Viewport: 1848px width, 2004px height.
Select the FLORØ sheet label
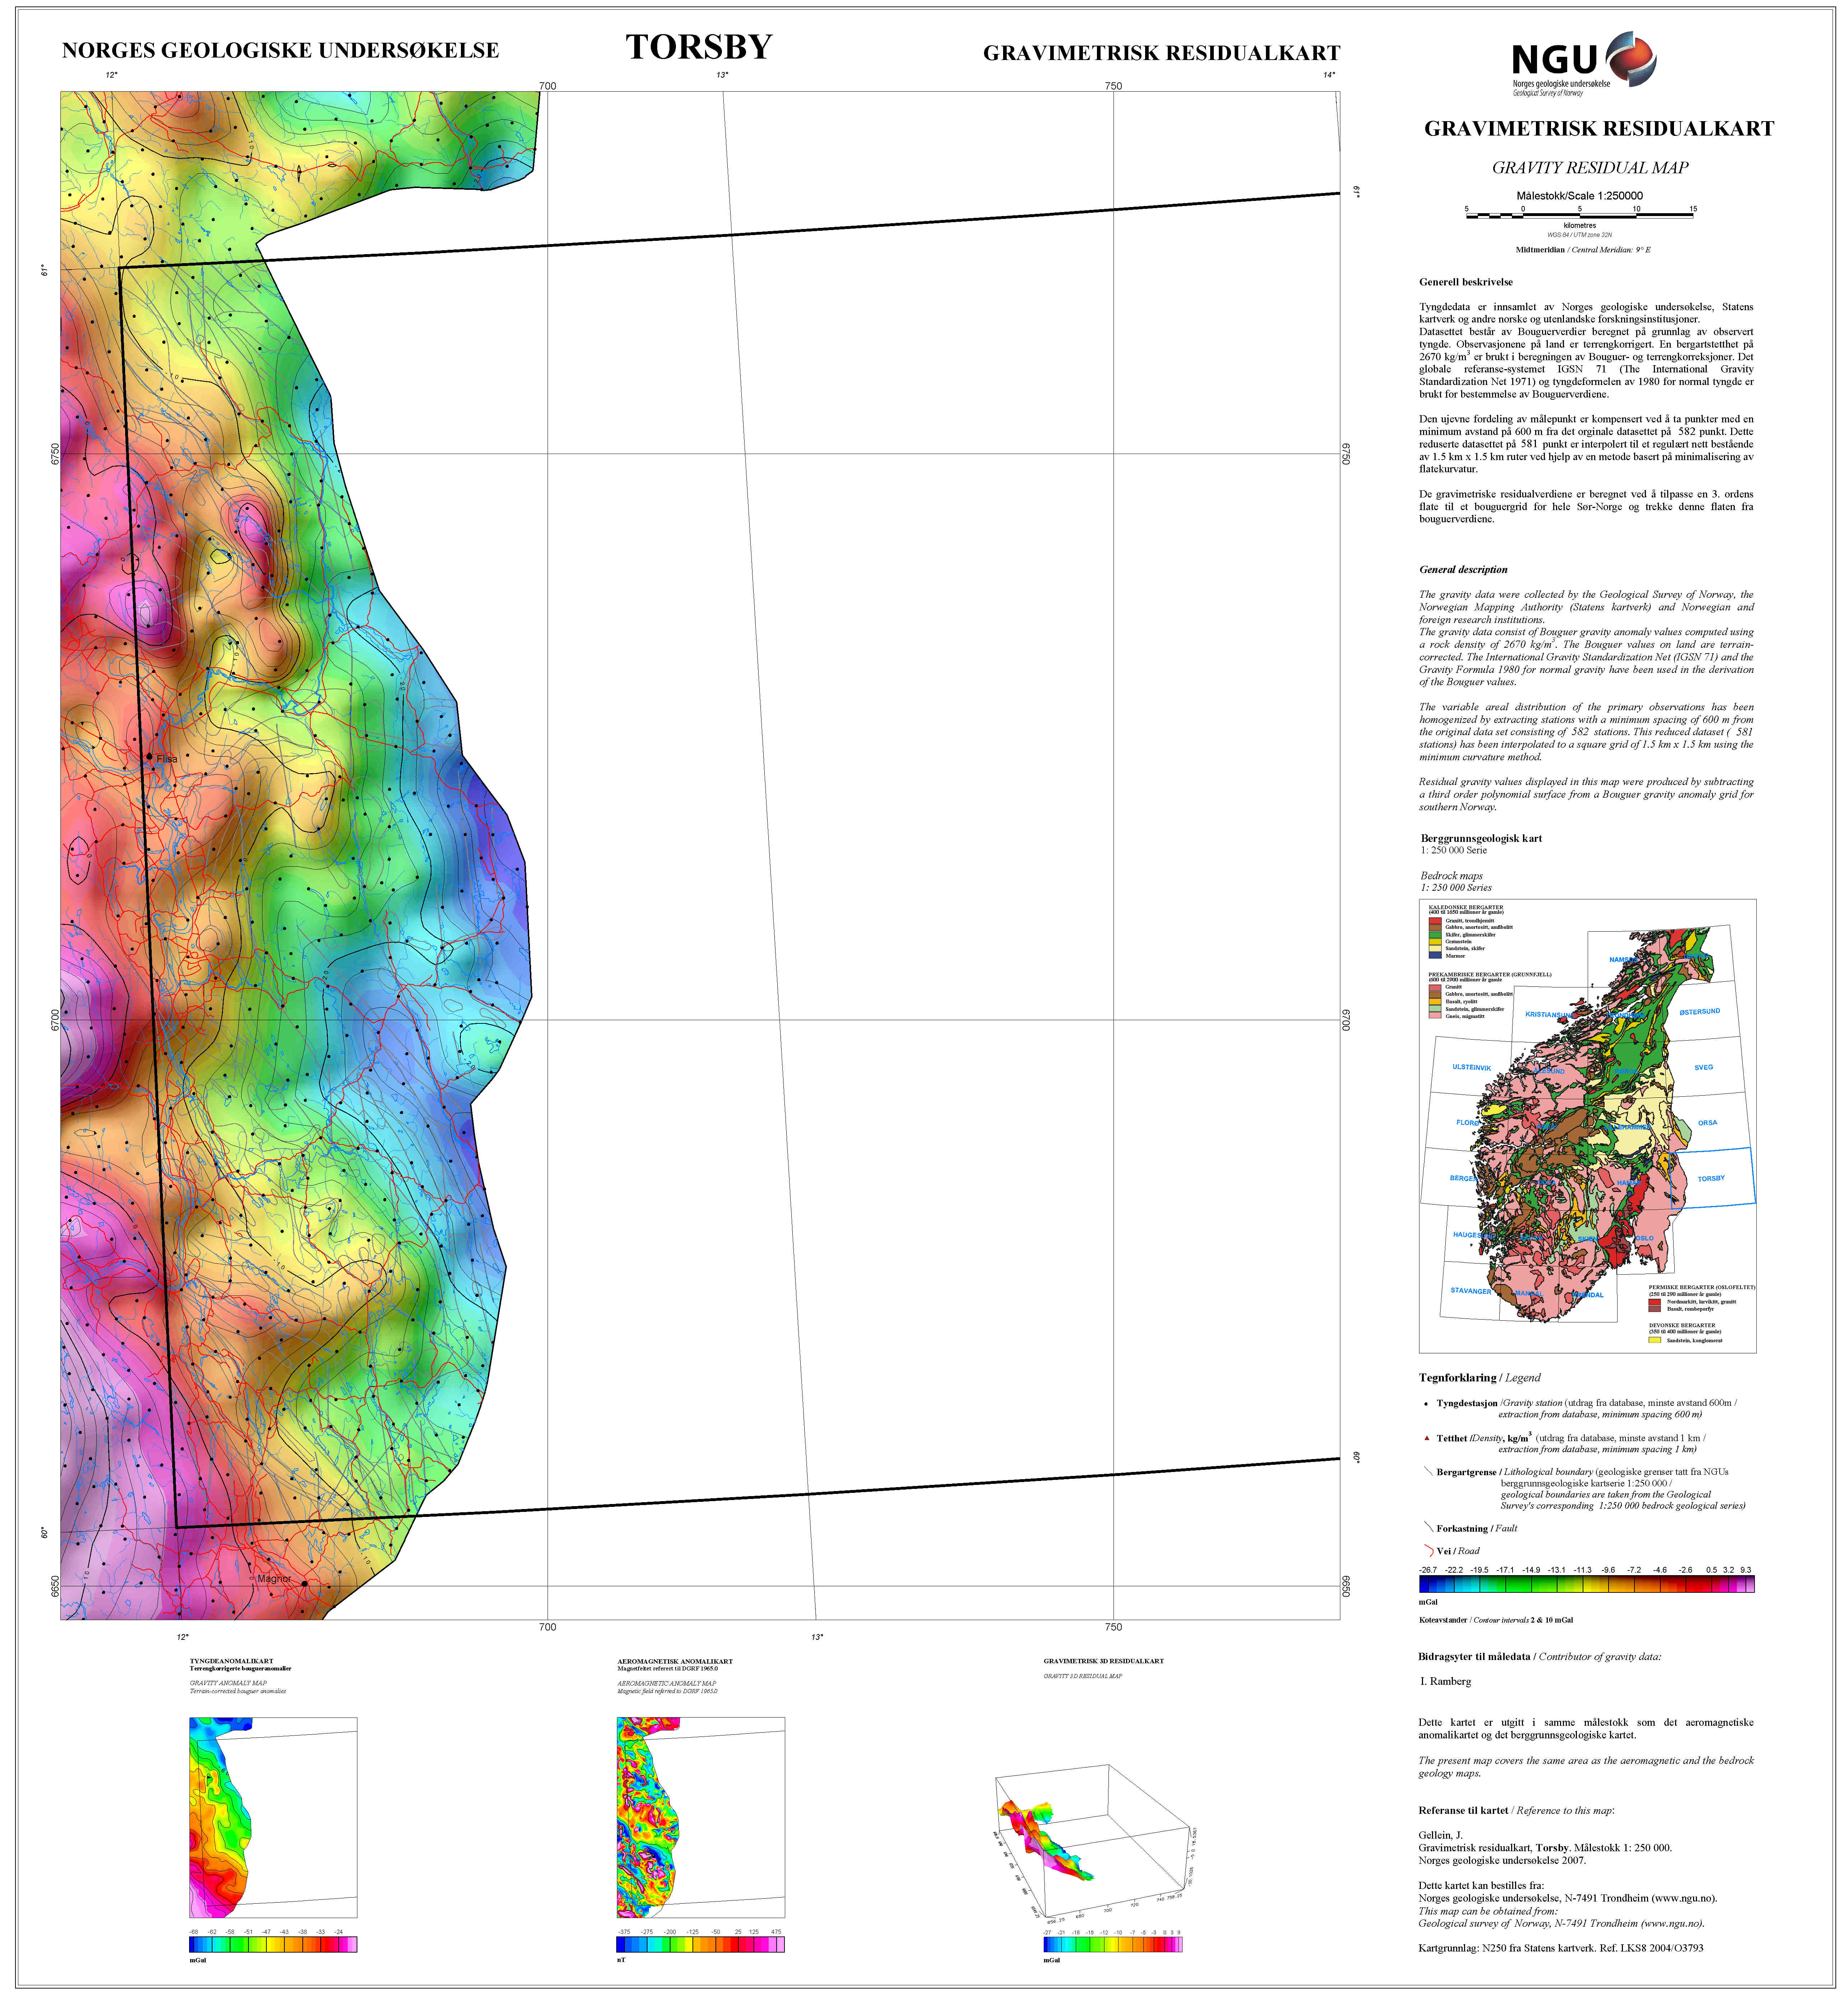point(1468,1123)
